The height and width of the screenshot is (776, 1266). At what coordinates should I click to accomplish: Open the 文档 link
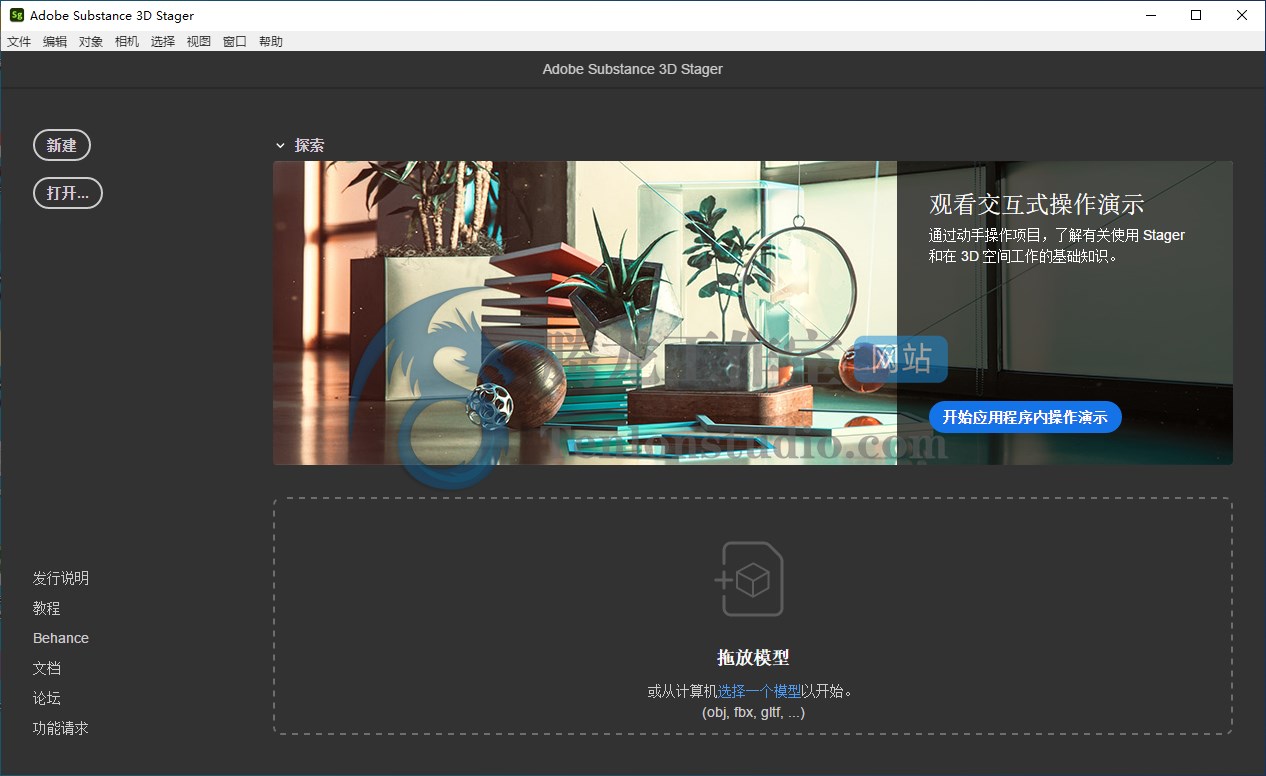(47, 668)
